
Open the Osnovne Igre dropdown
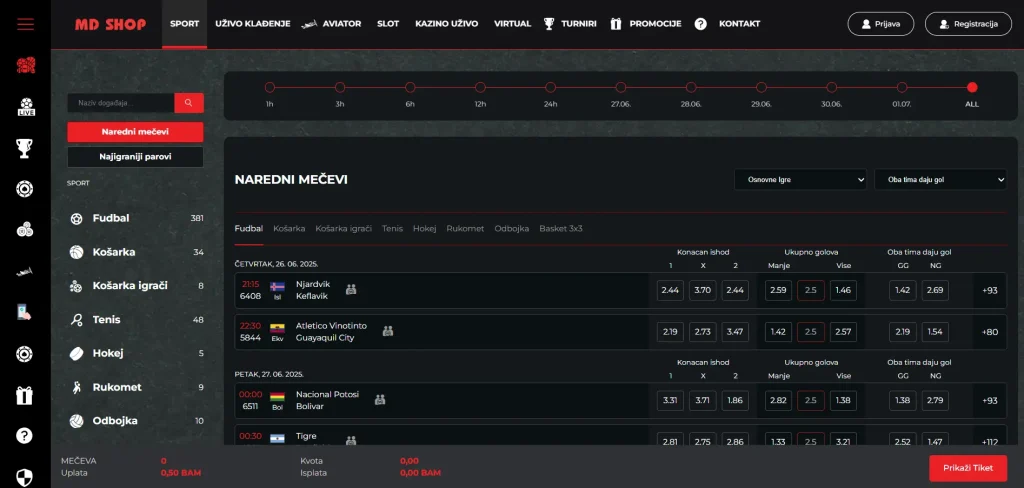coord(800,179)
